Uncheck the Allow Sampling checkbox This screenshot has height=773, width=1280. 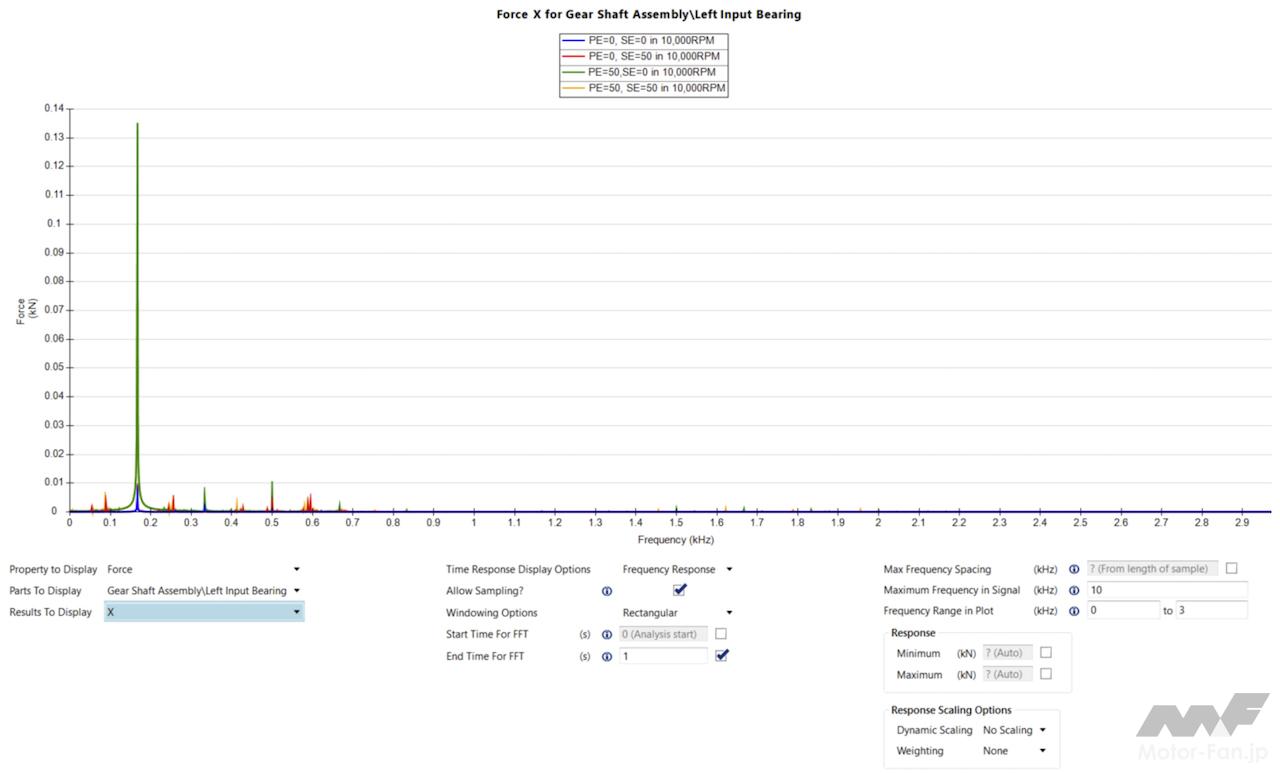coord(680,590)
